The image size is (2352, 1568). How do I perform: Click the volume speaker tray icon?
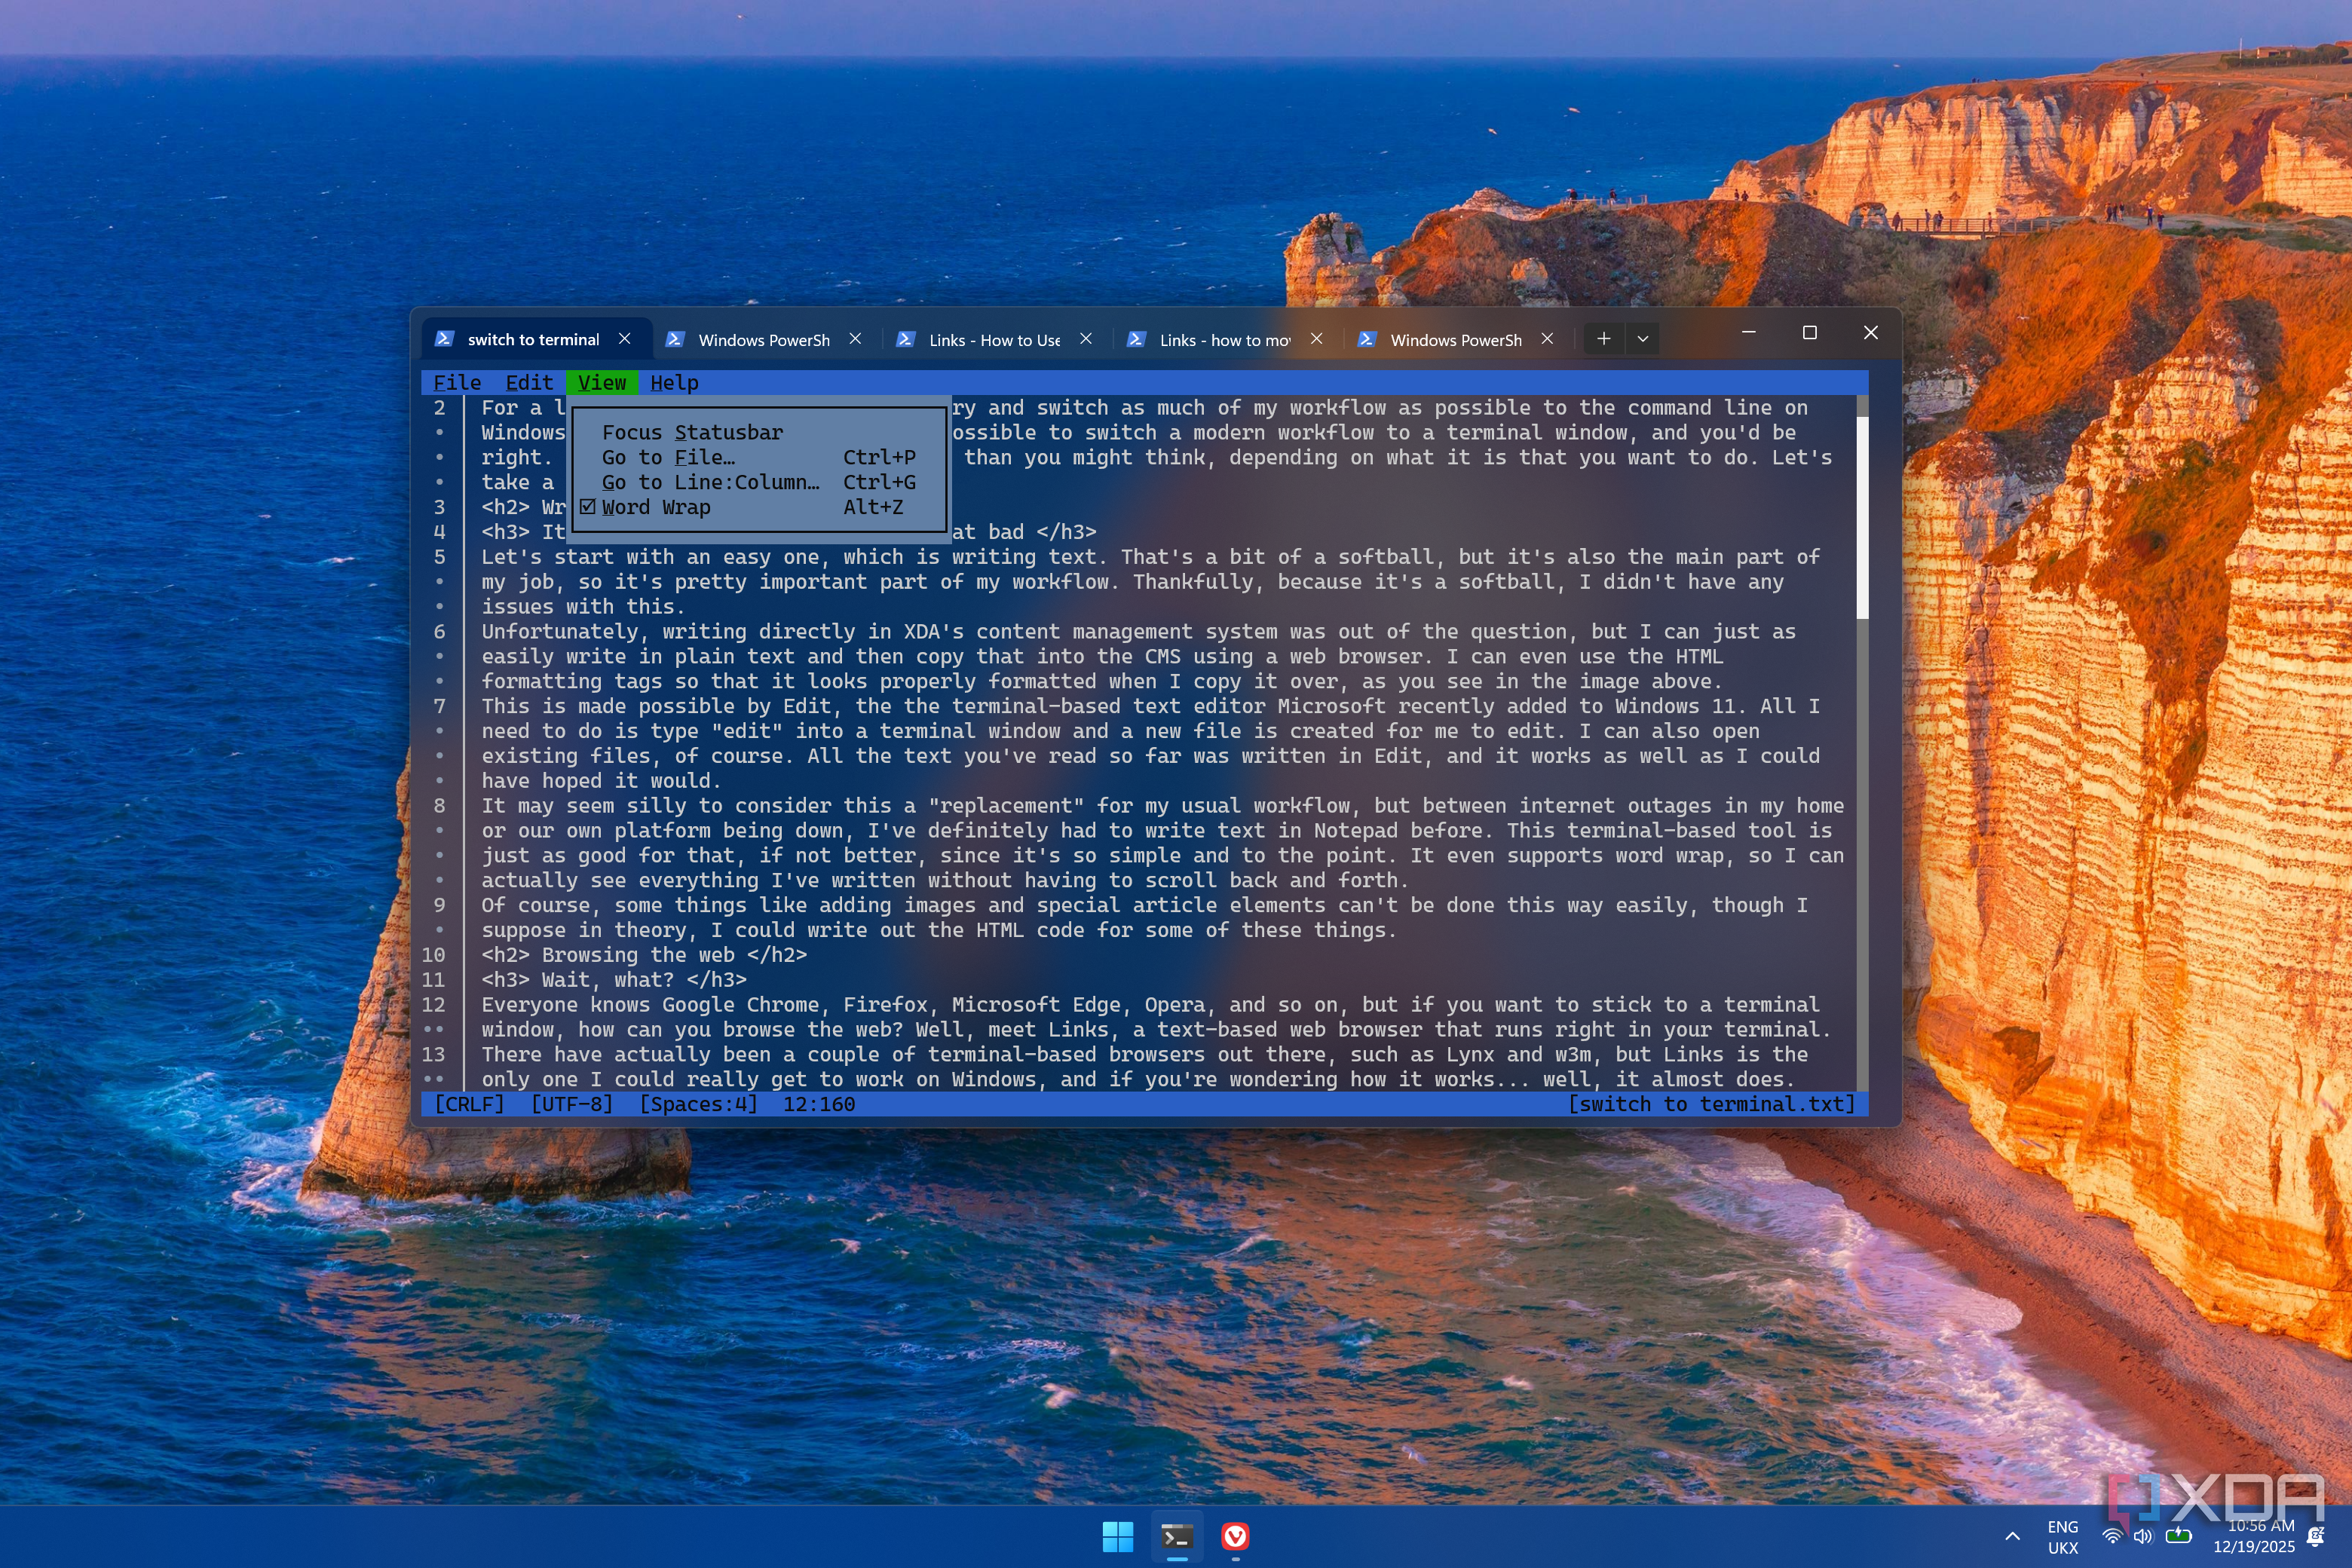pos(2142,1536)
